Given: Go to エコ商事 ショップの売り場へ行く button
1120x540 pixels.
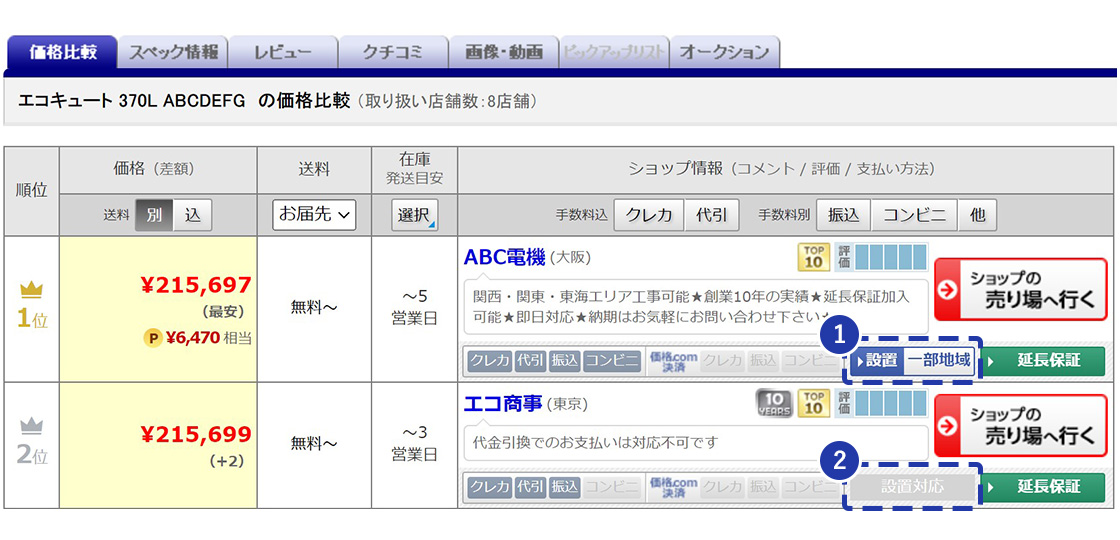Looking at the screenshot, I should pos(1021,425).
